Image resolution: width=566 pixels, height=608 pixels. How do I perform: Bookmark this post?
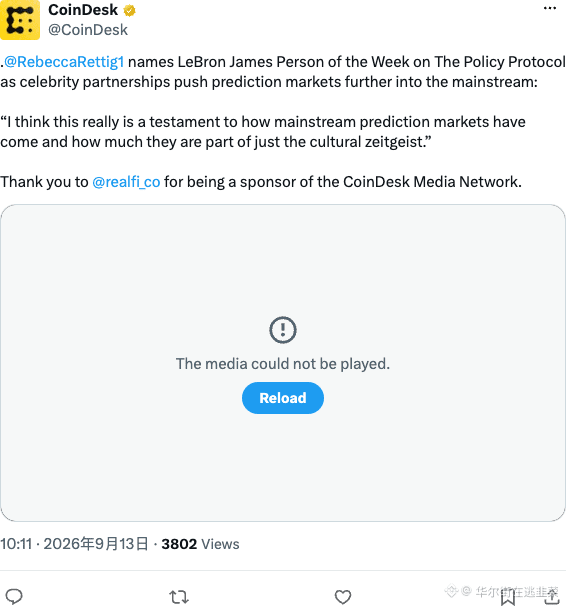tap(507, 597)
